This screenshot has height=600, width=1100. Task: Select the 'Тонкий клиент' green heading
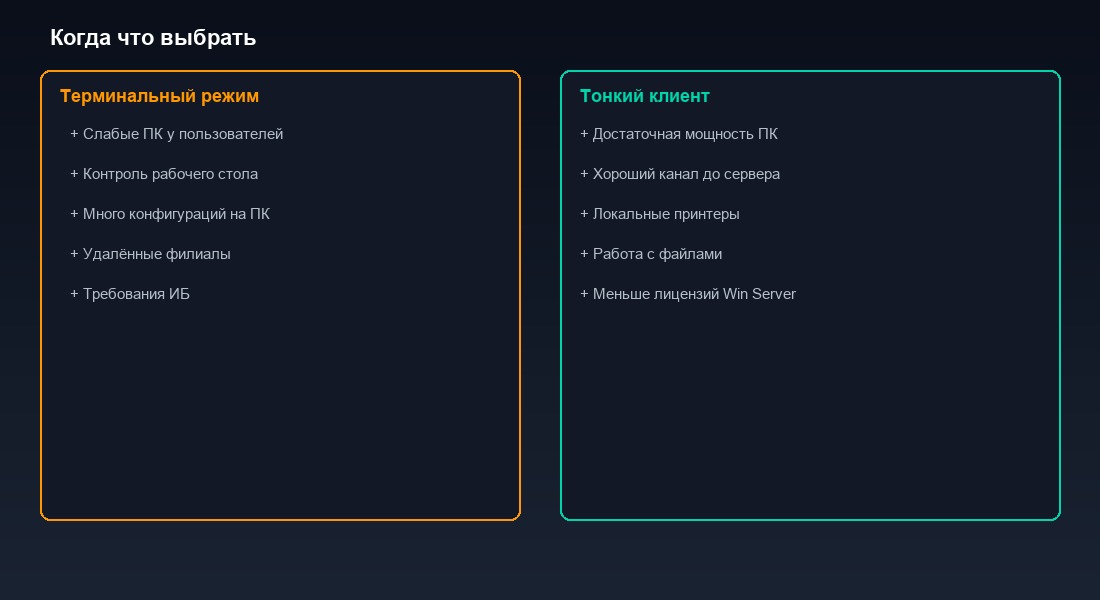pos(644,96)
